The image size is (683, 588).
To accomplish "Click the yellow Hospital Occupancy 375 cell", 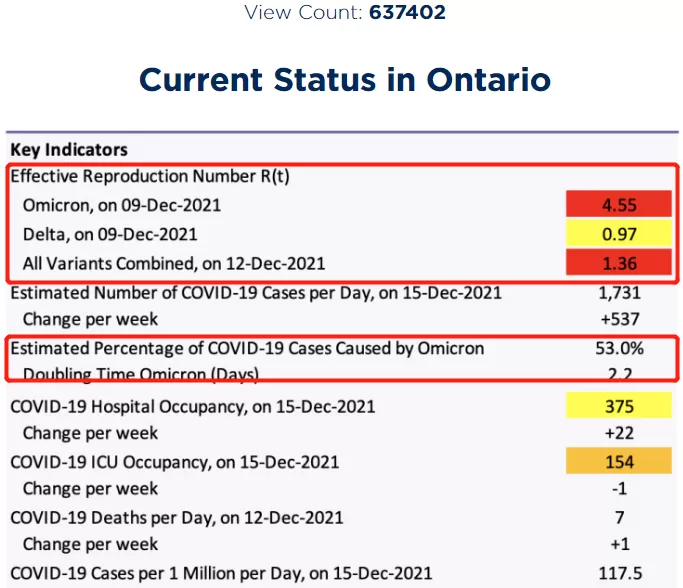I will click(619, 406).
